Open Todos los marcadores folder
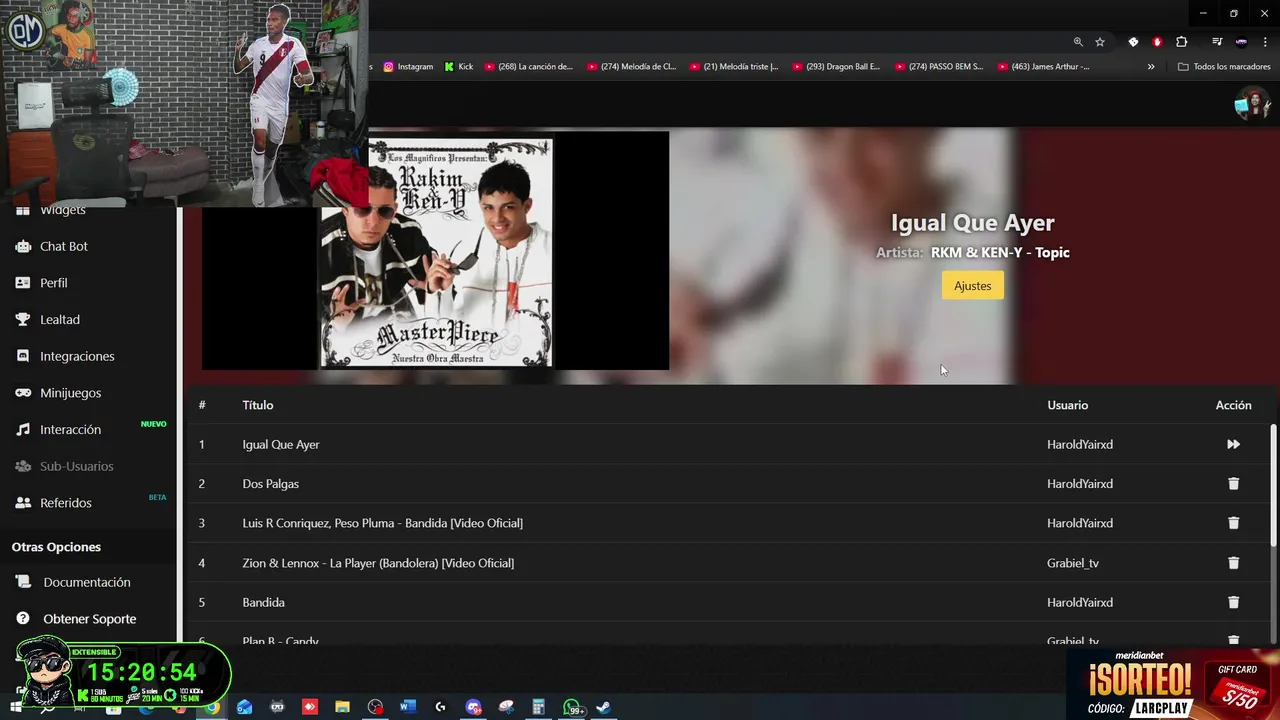 point(1224,67)
